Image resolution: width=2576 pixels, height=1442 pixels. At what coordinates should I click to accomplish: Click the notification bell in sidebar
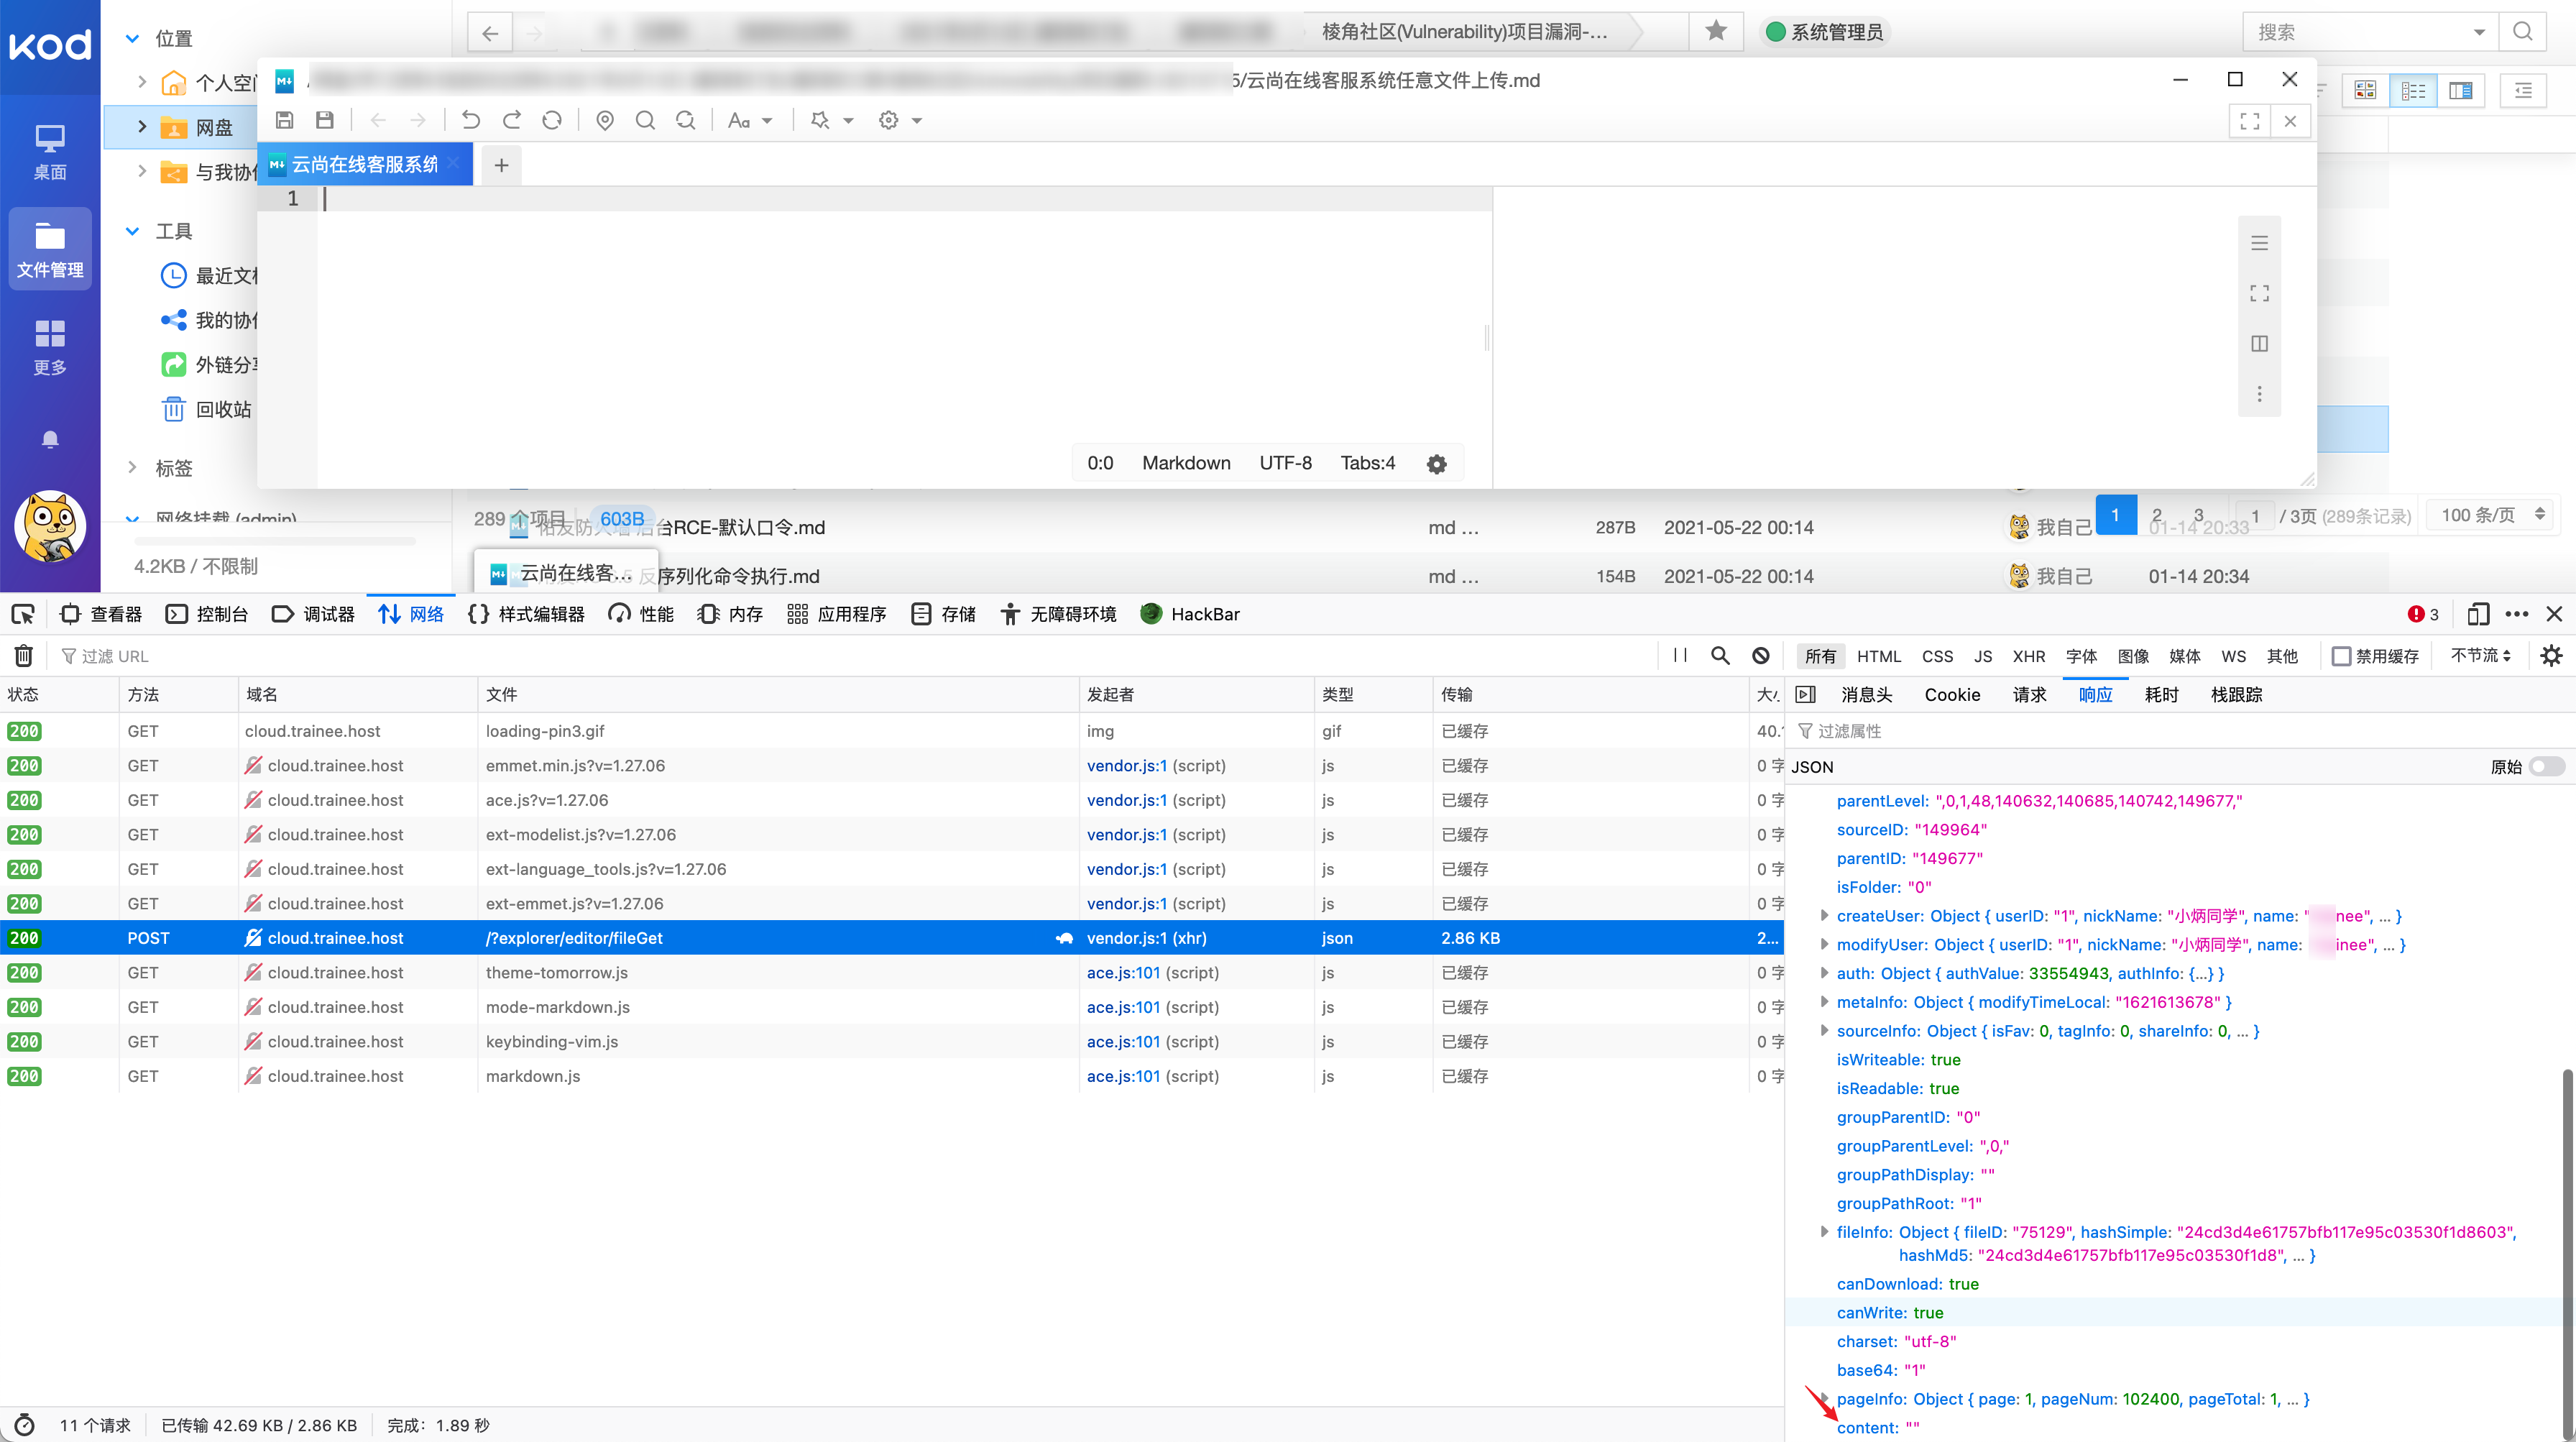[x=50, y=439]
